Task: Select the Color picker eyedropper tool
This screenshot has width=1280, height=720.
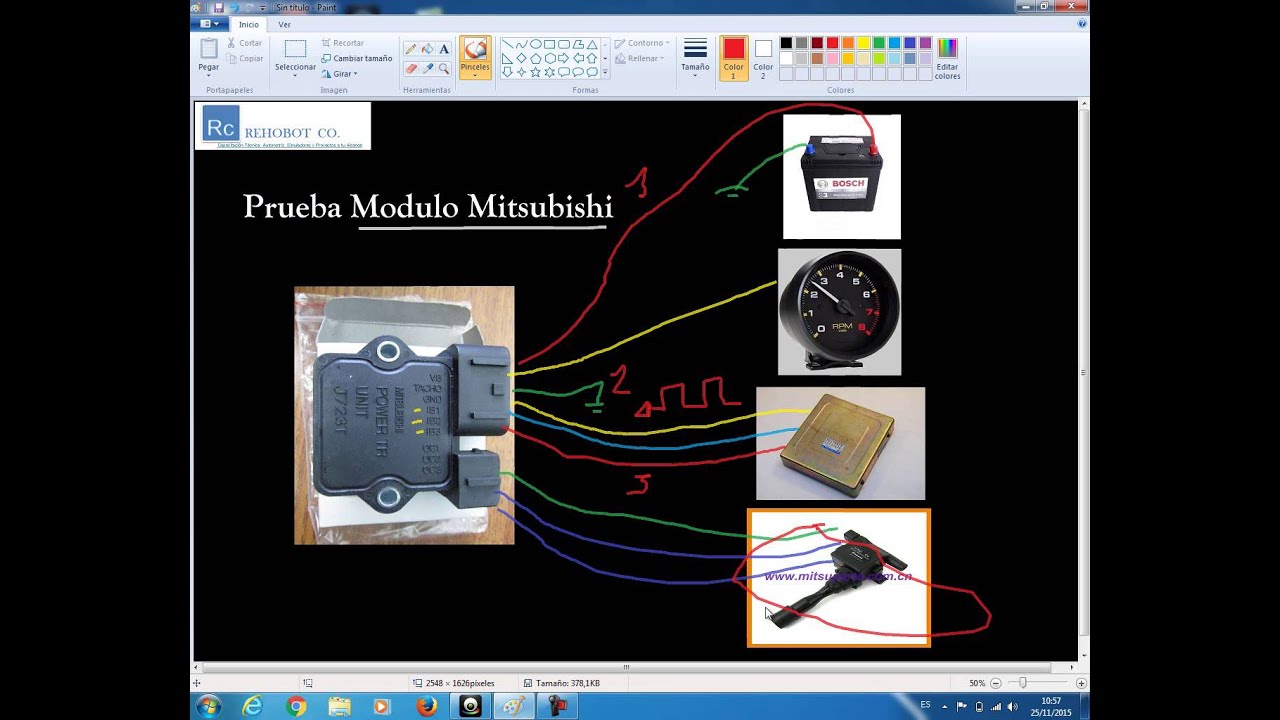Action: [x=427, y=68]
